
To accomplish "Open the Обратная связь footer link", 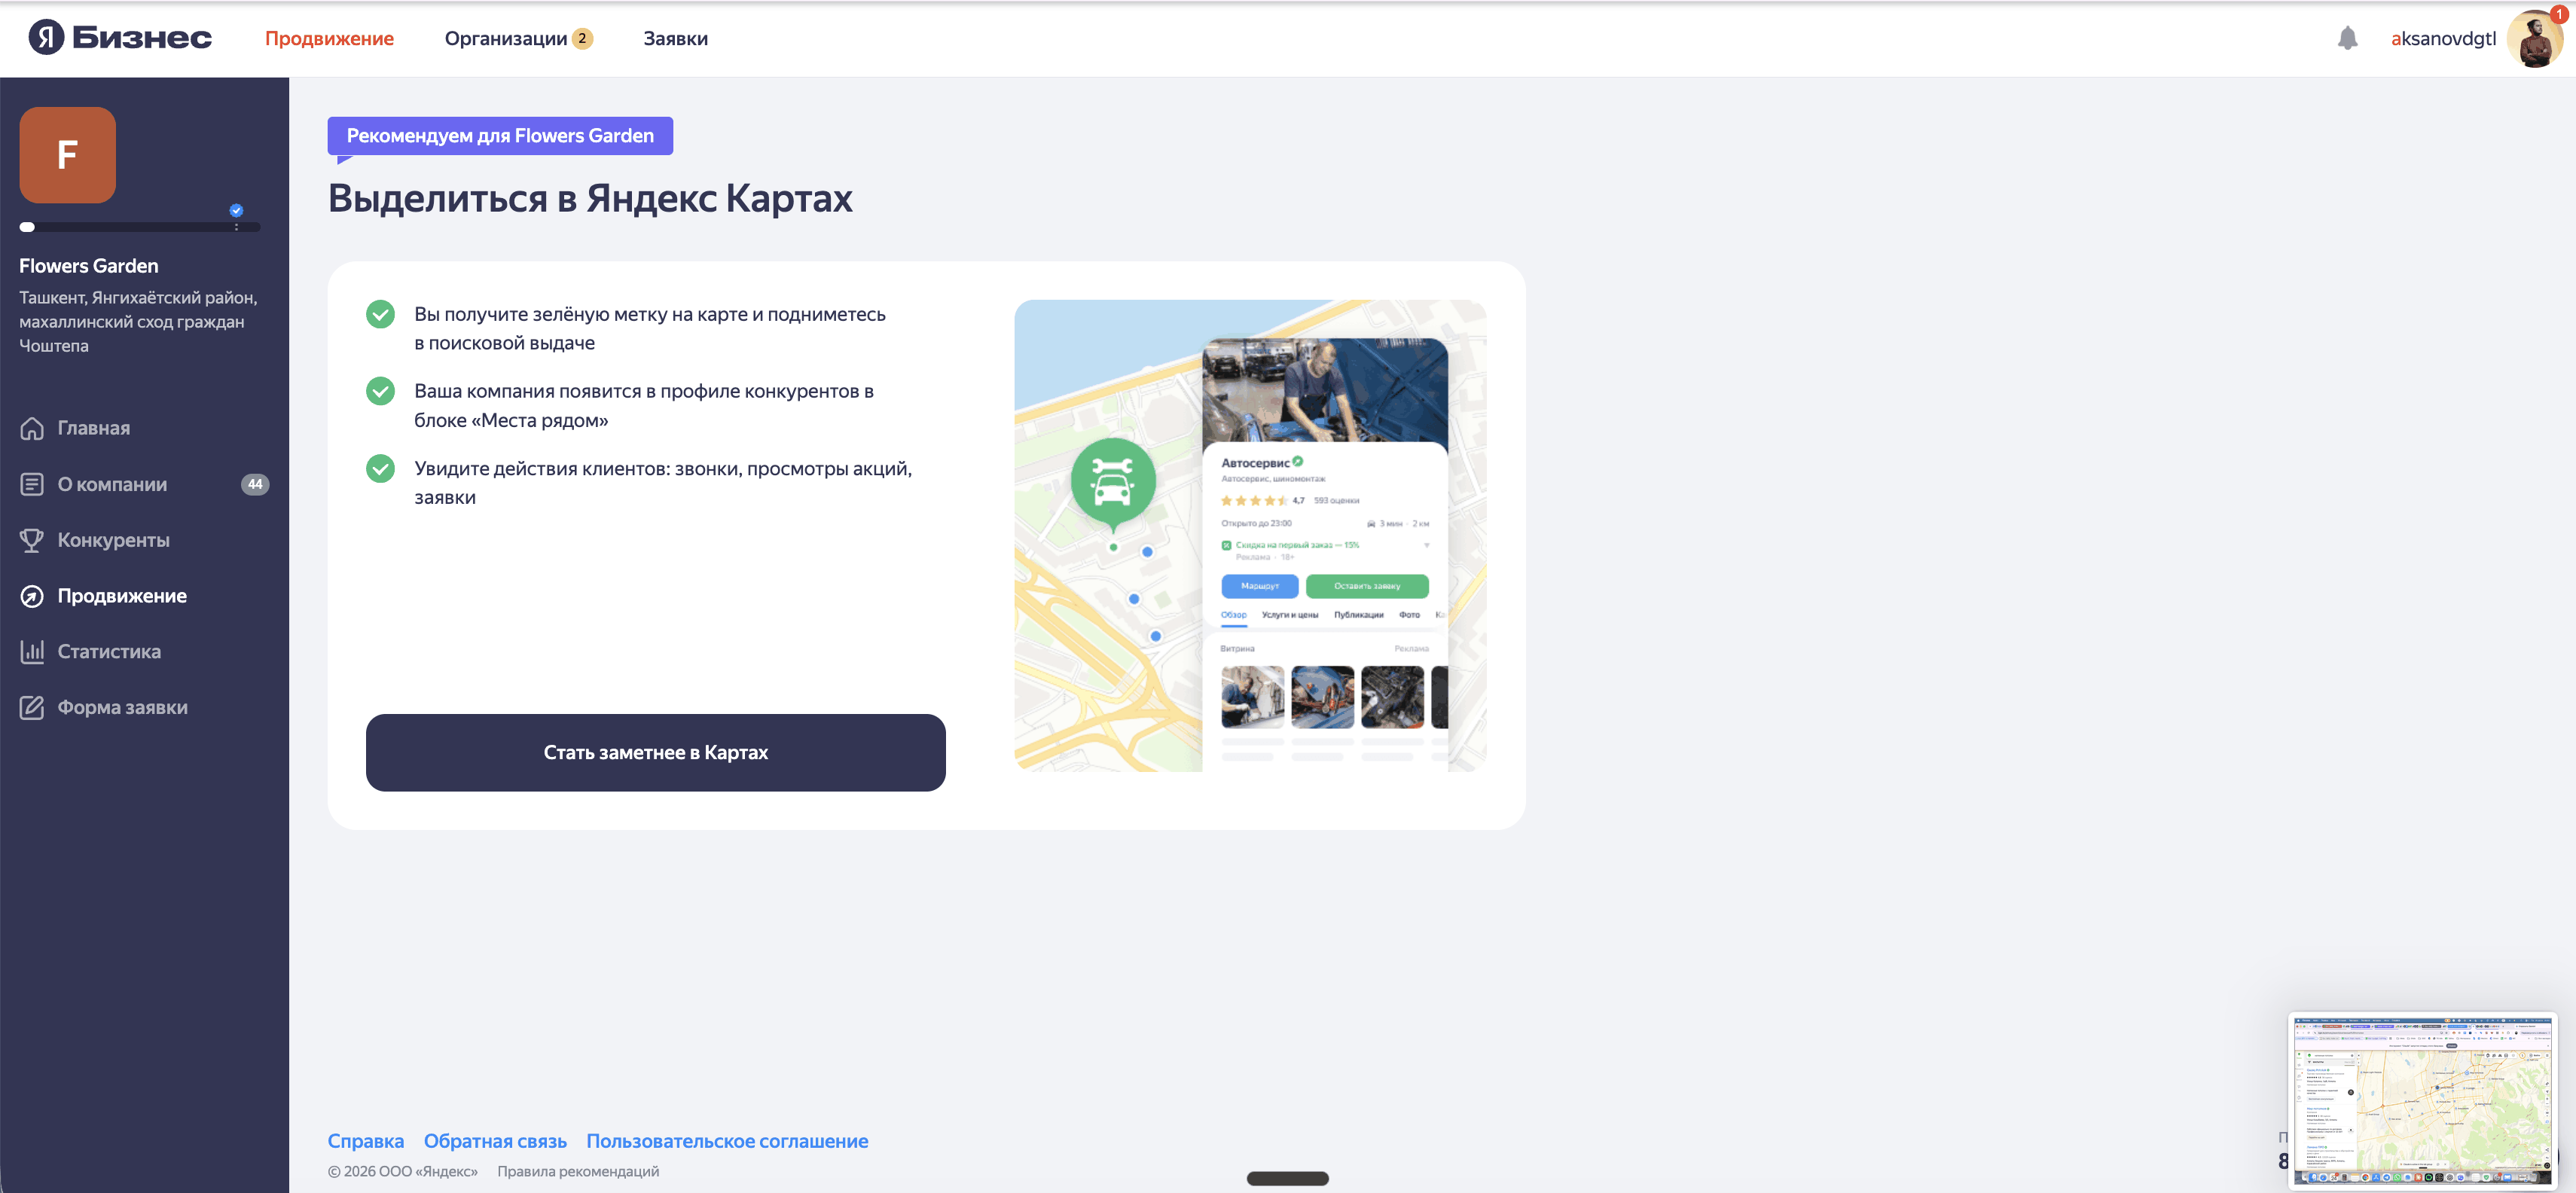I will pos(495,1141).
